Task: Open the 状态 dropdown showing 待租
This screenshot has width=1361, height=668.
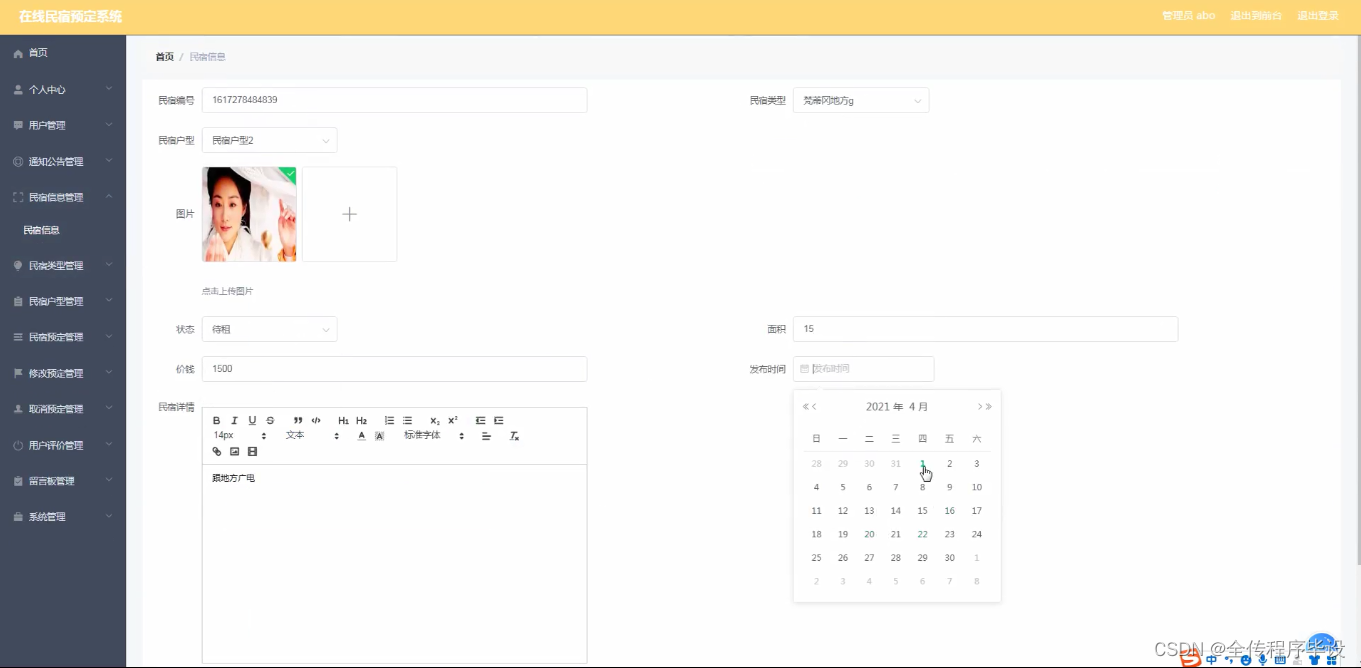Action: (x=270, y=328)
